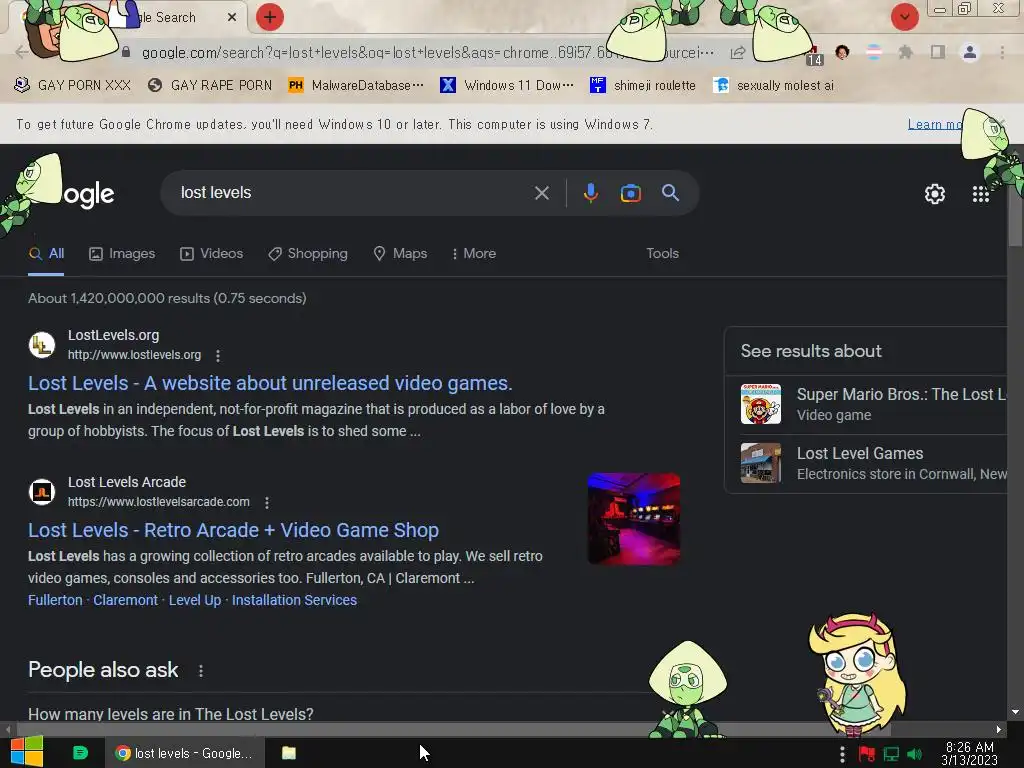1024x768 pixels.
Task: Open File Explorer from the taskbar
Action: [289, 753]
